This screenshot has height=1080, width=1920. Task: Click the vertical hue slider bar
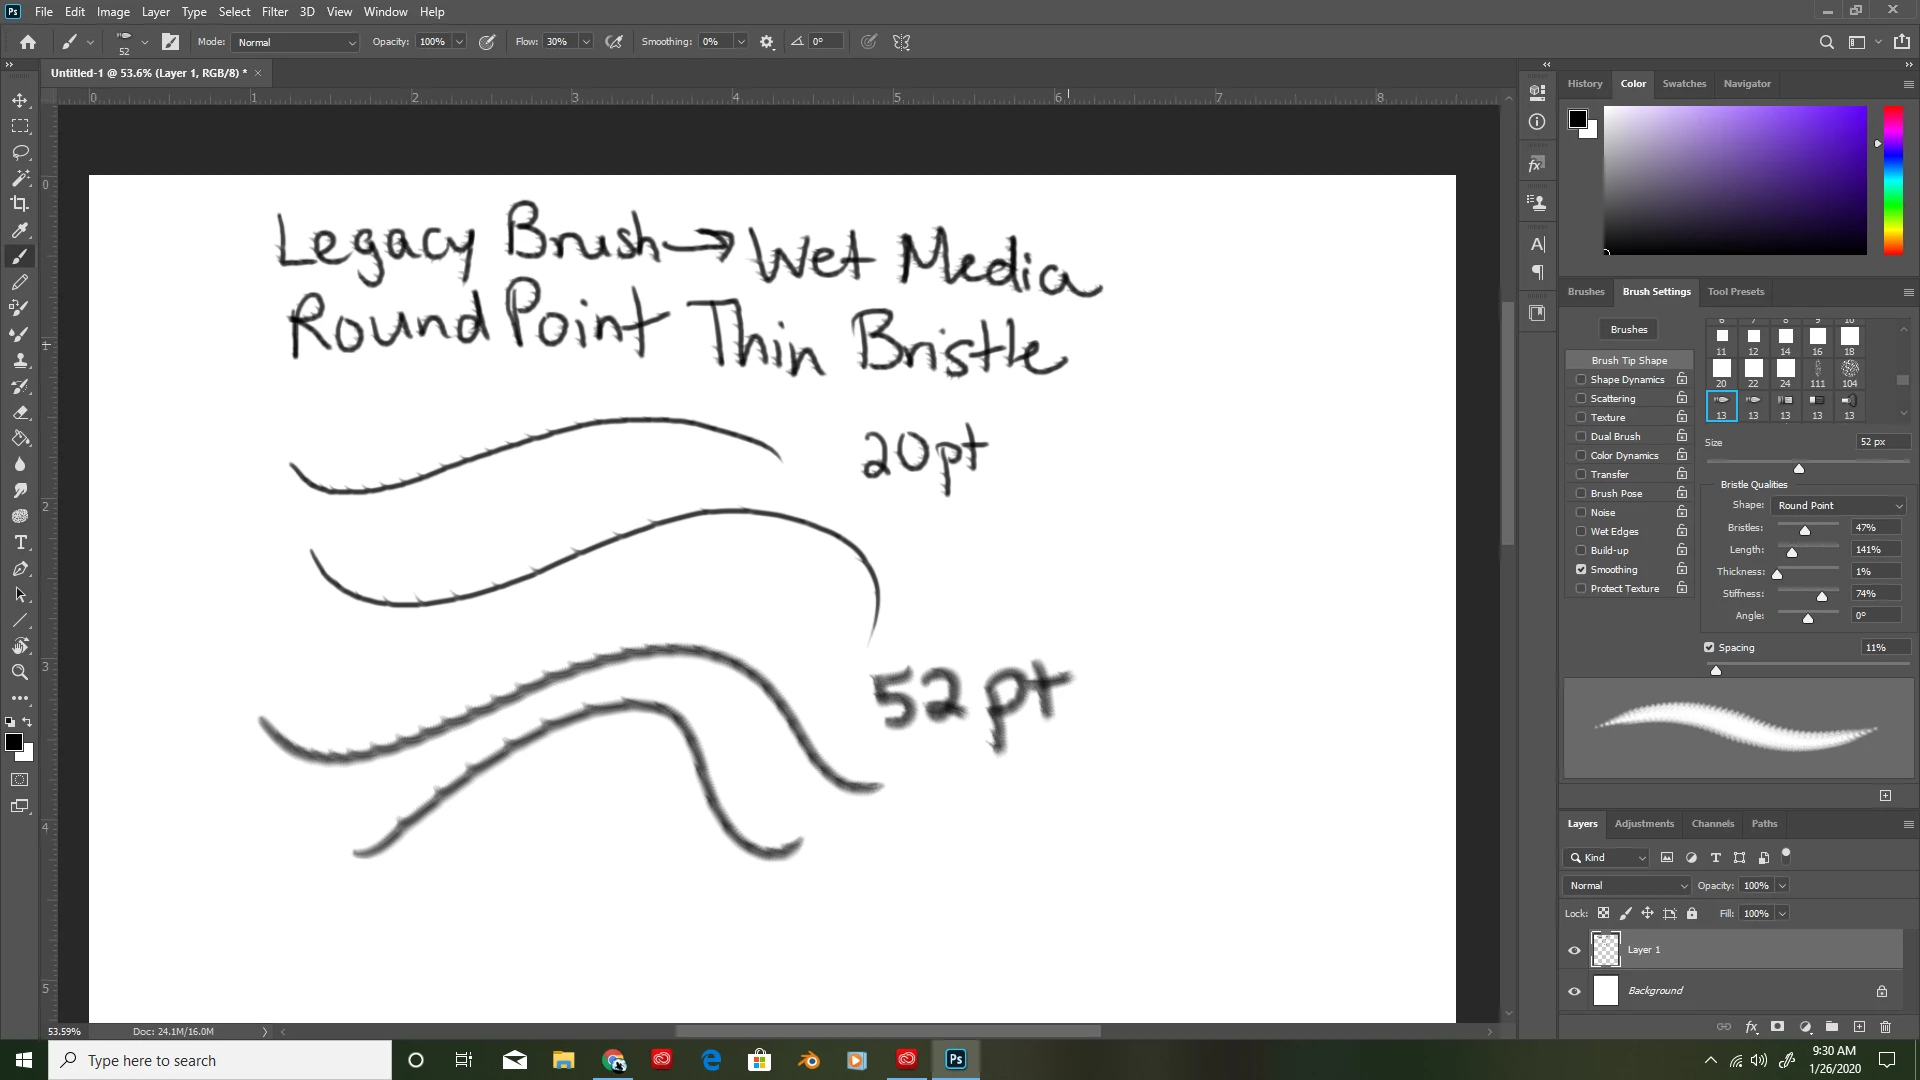coord(1893,180)
